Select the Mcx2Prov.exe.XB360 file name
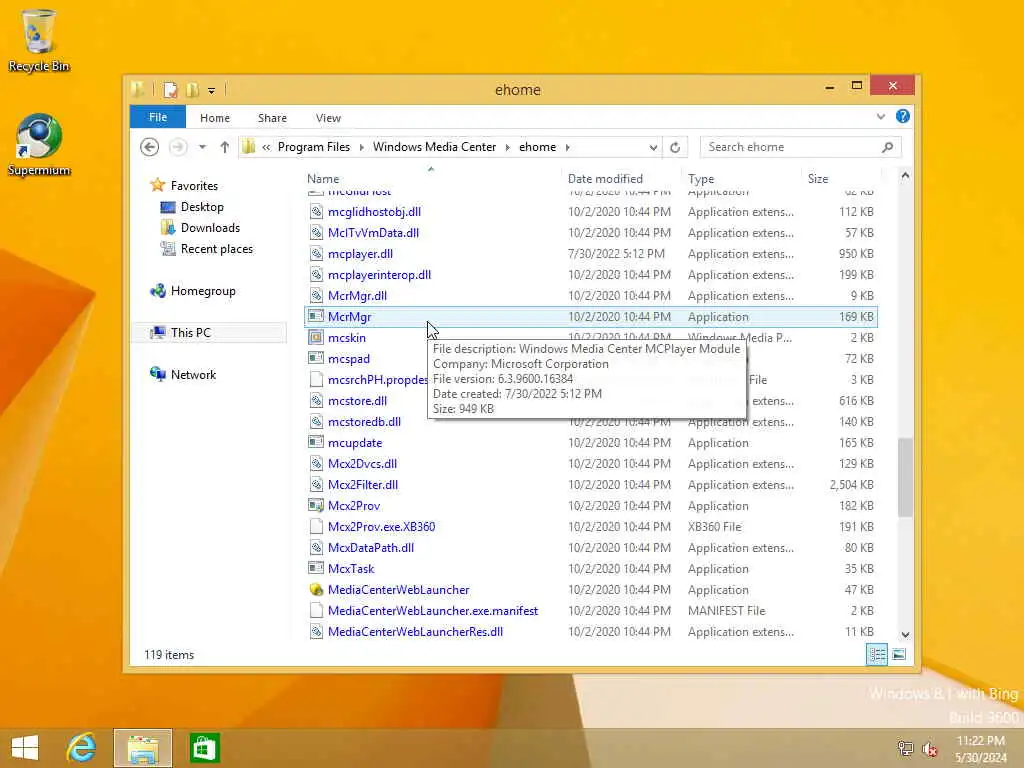The image size is (1024, 768). click(x=381, y=526)
